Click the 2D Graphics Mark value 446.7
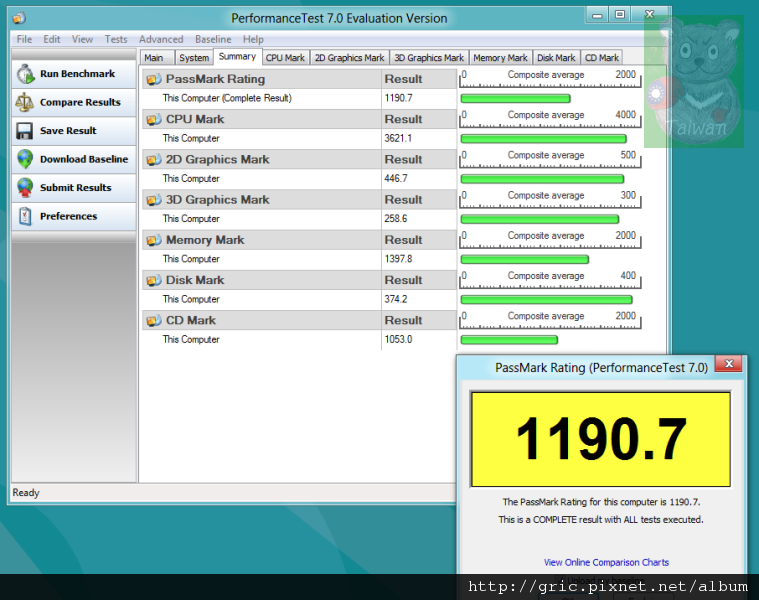The image size is (759, 600). (396, 179)
